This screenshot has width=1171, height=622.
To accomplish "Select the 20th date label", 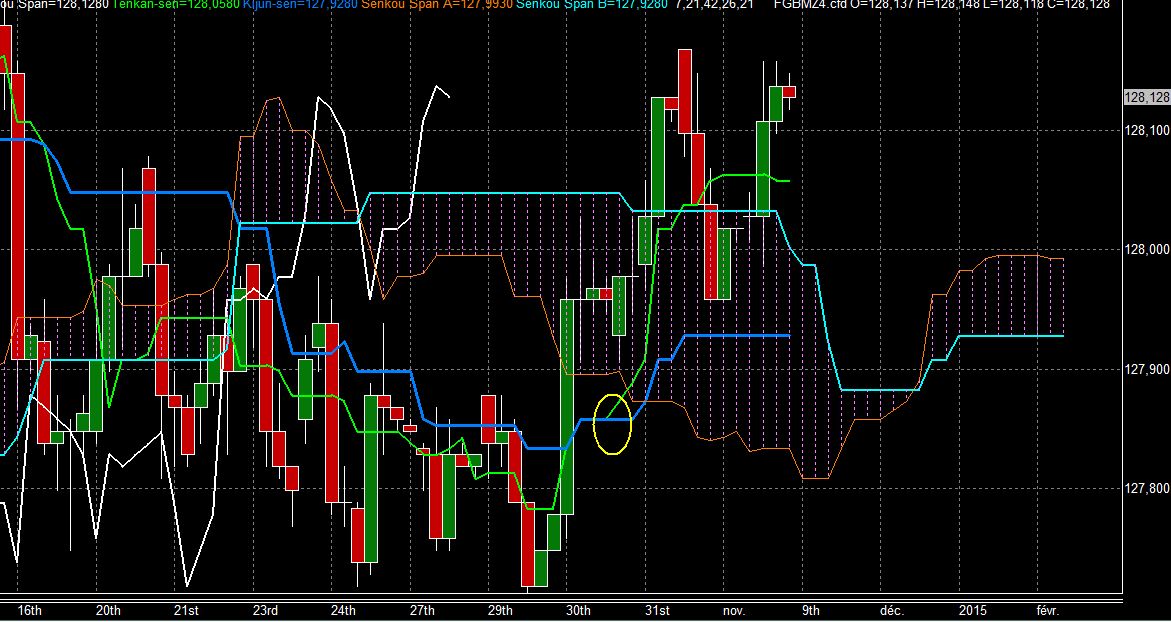I will click(x=108, y=611).
